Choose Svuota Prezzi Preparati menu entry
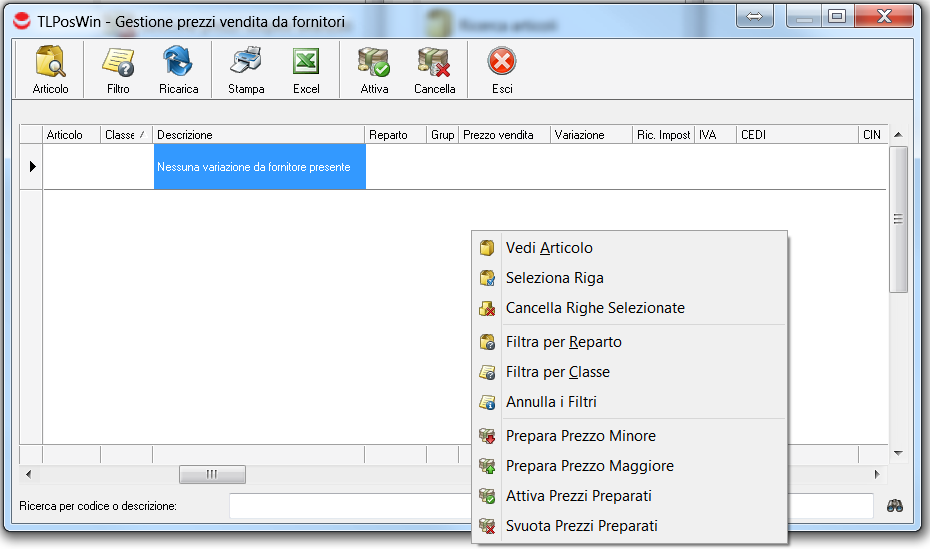Viewport: 930px width, 549px height. (x=629, y=526)
